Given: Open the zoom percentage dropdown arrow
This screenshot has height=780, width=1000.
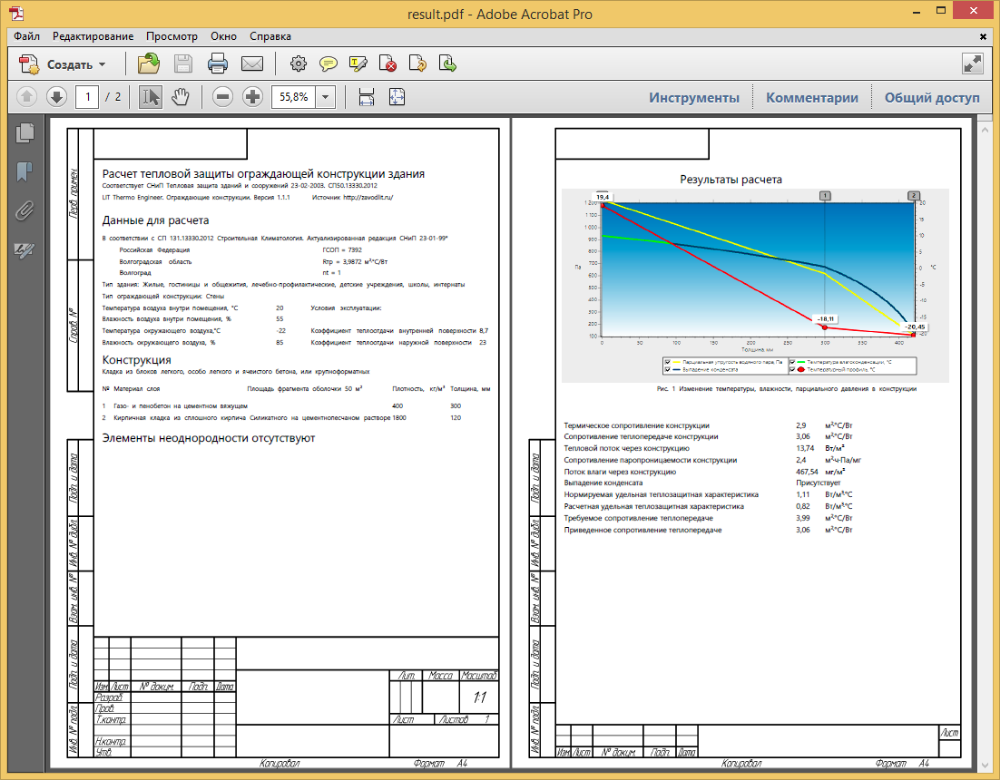Looking at the screenshot, I should (x=326, y=97).
